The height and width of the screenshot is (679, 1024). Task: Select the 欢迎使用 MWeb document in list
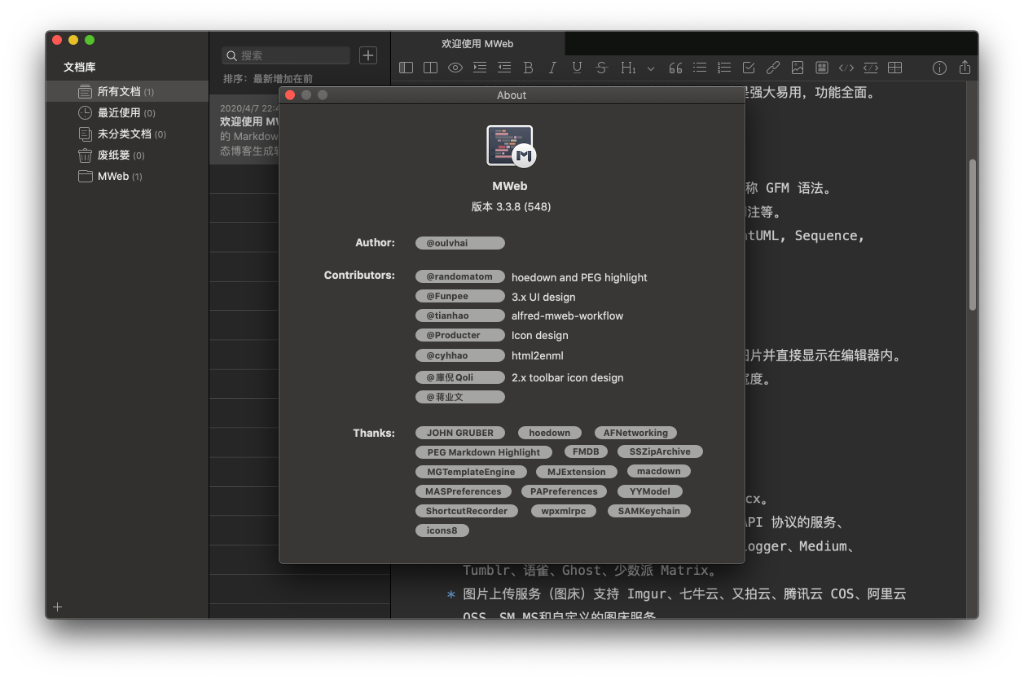pos(246,129)
